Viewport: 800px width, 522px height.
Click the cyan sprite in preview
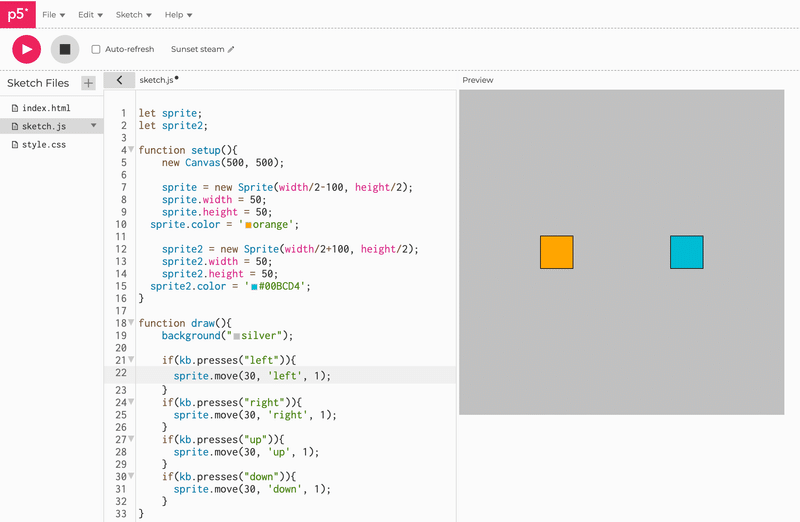coord(687,252)
